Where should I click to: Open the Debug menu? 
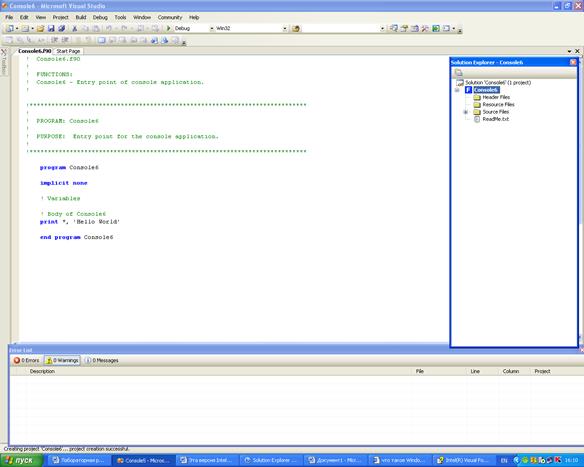pos(100,18)
